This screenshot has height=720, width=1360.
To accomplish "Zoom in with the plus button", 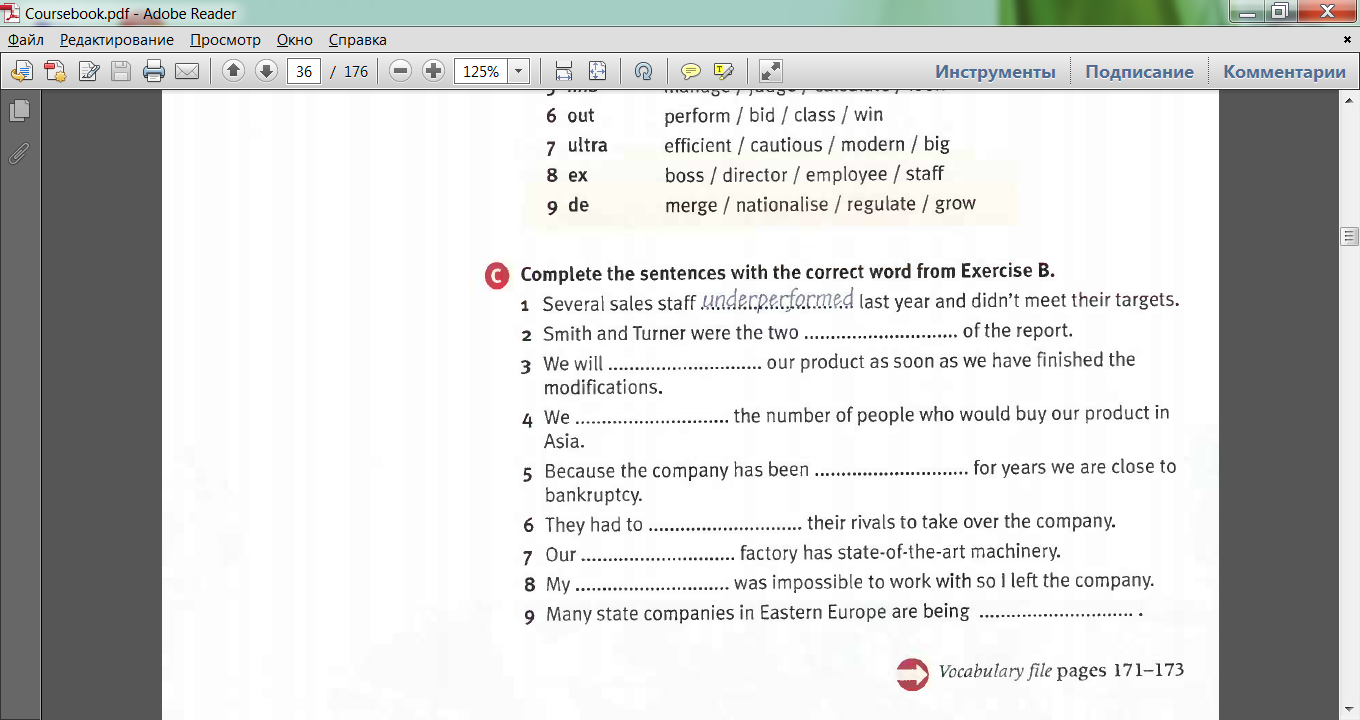I will (x=433, y=71).
